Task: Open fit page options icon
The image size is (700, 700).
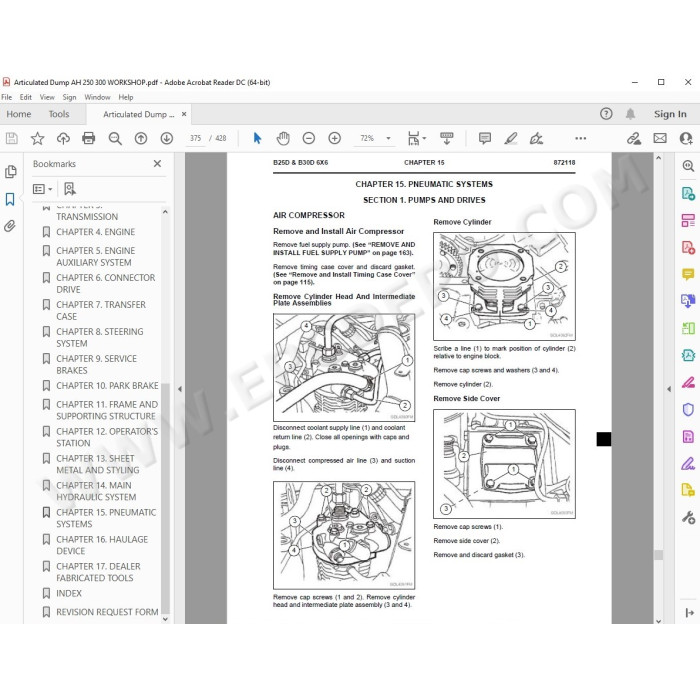Action: pos(417,138)
